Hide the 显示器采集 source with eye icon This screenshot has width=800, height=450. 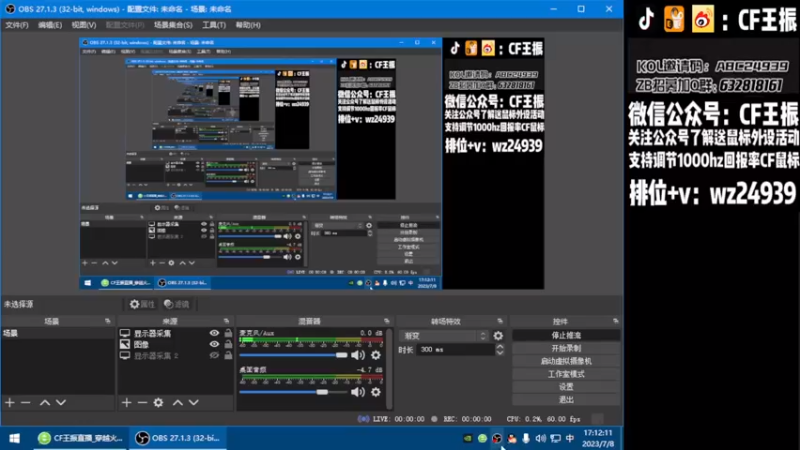point(214,333)
